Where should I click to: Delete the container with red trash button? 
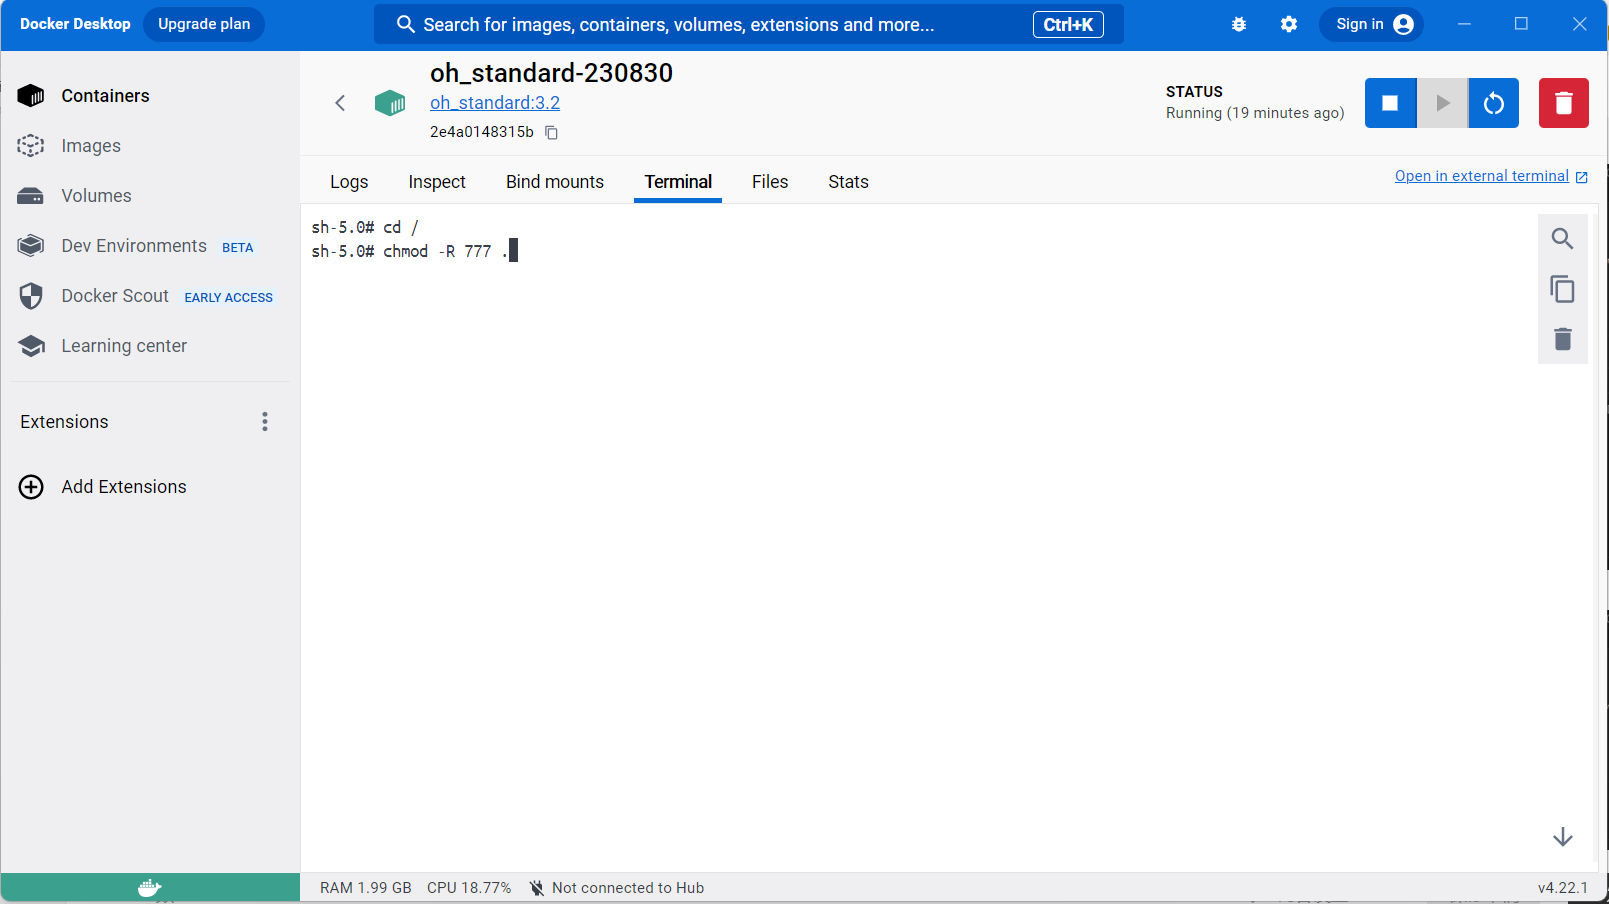[1564, 103]
